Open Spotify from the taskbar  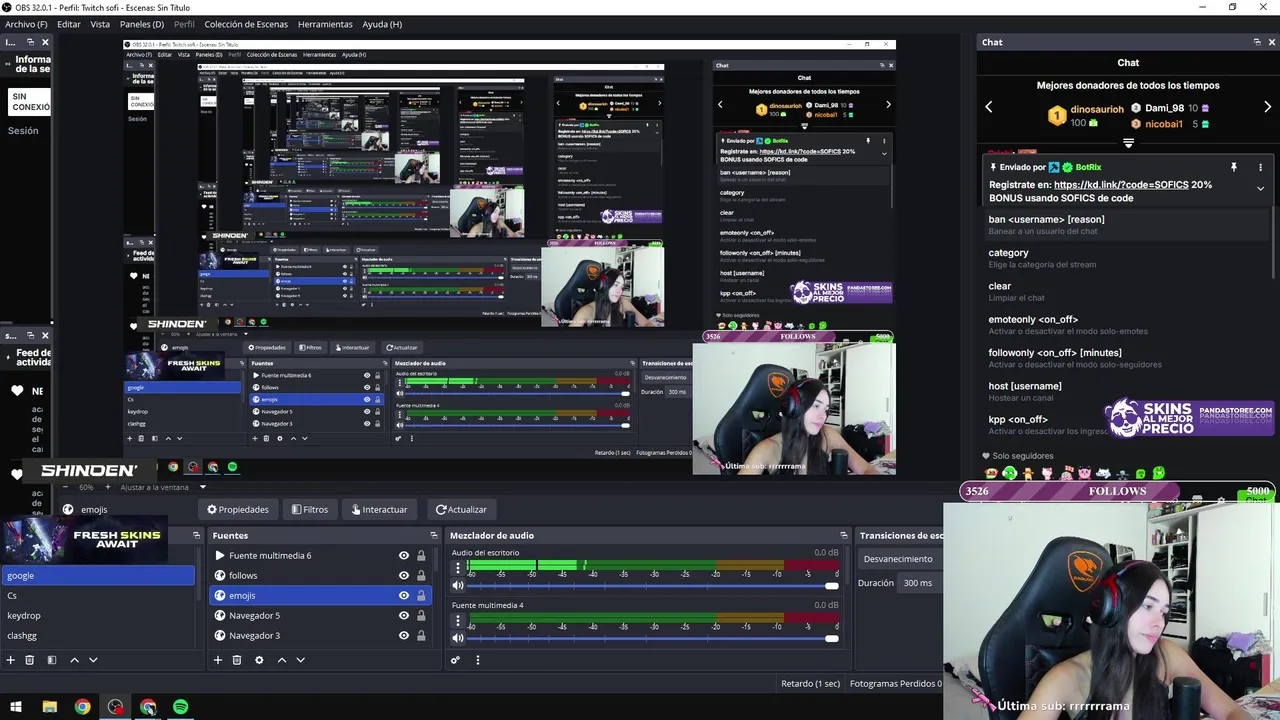pos(180,707)
